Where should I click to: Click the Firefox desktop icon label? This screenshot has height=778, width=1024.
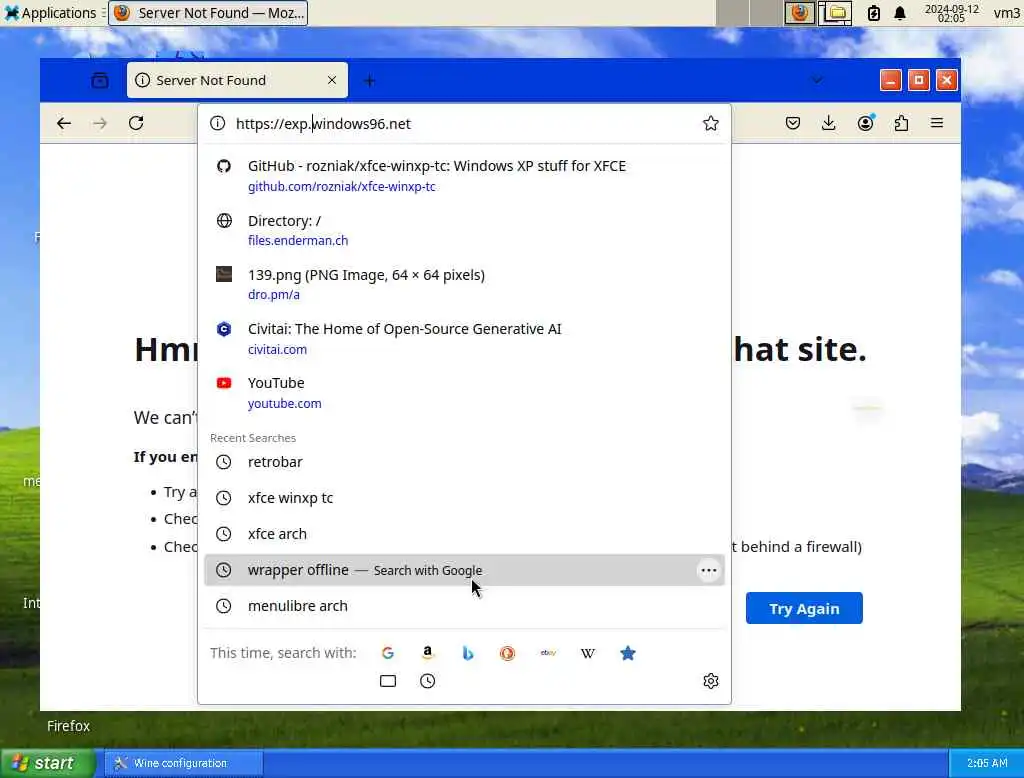pyautogui.click(x=69, y=726)
